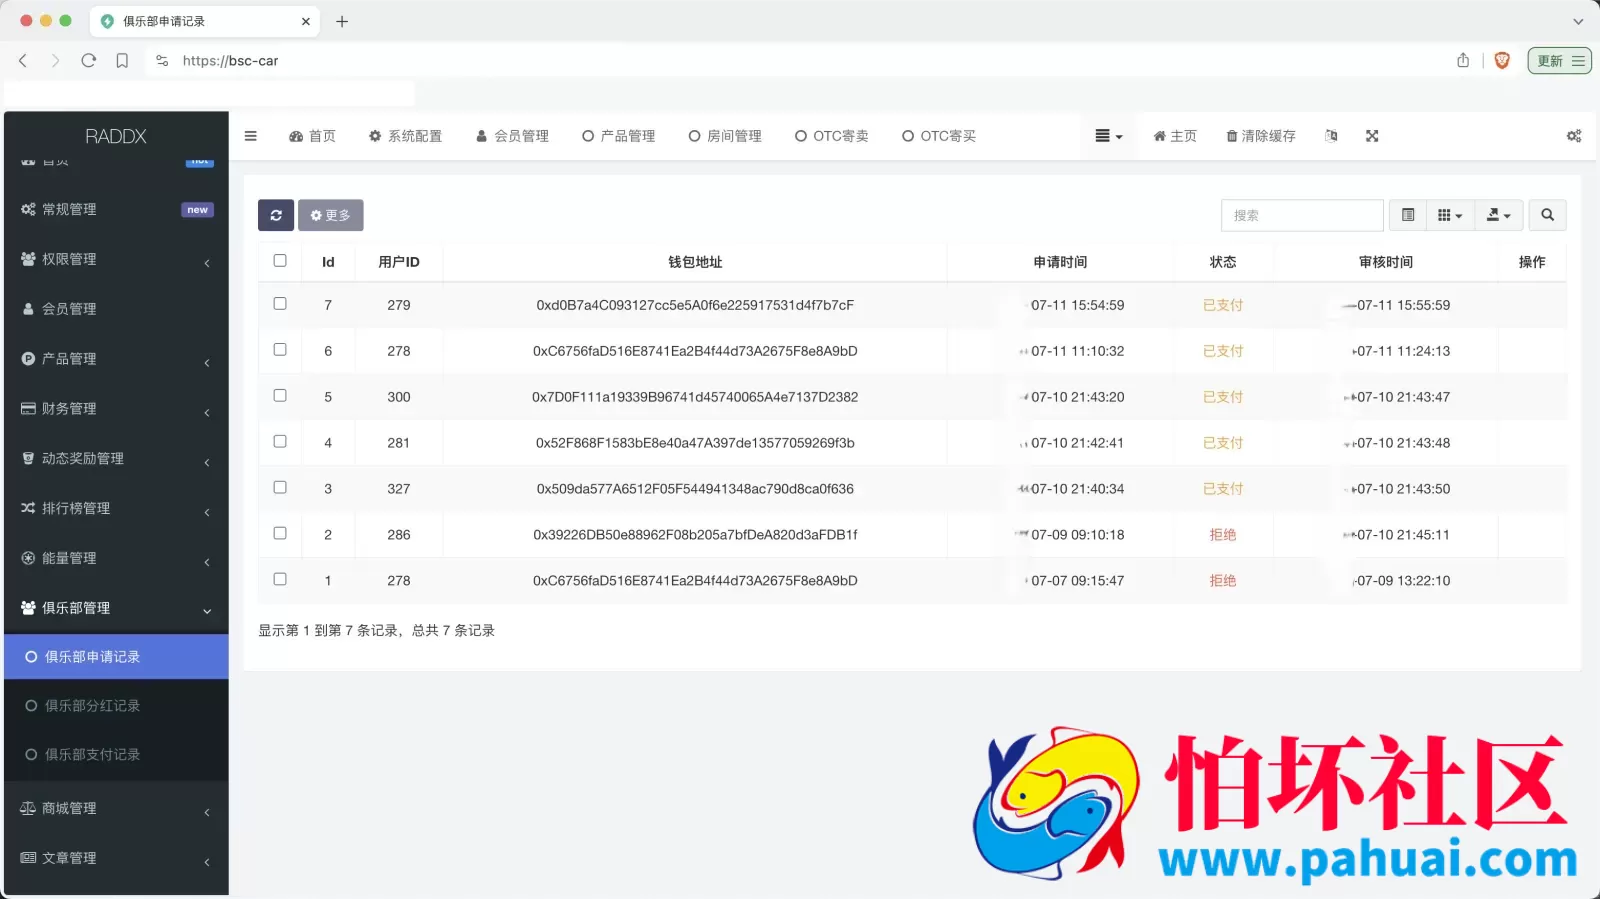Viewport: 1600px width, 899px height.
Task: Expand 动态奖励管理 sidebar menu
Action: point(116,459)
